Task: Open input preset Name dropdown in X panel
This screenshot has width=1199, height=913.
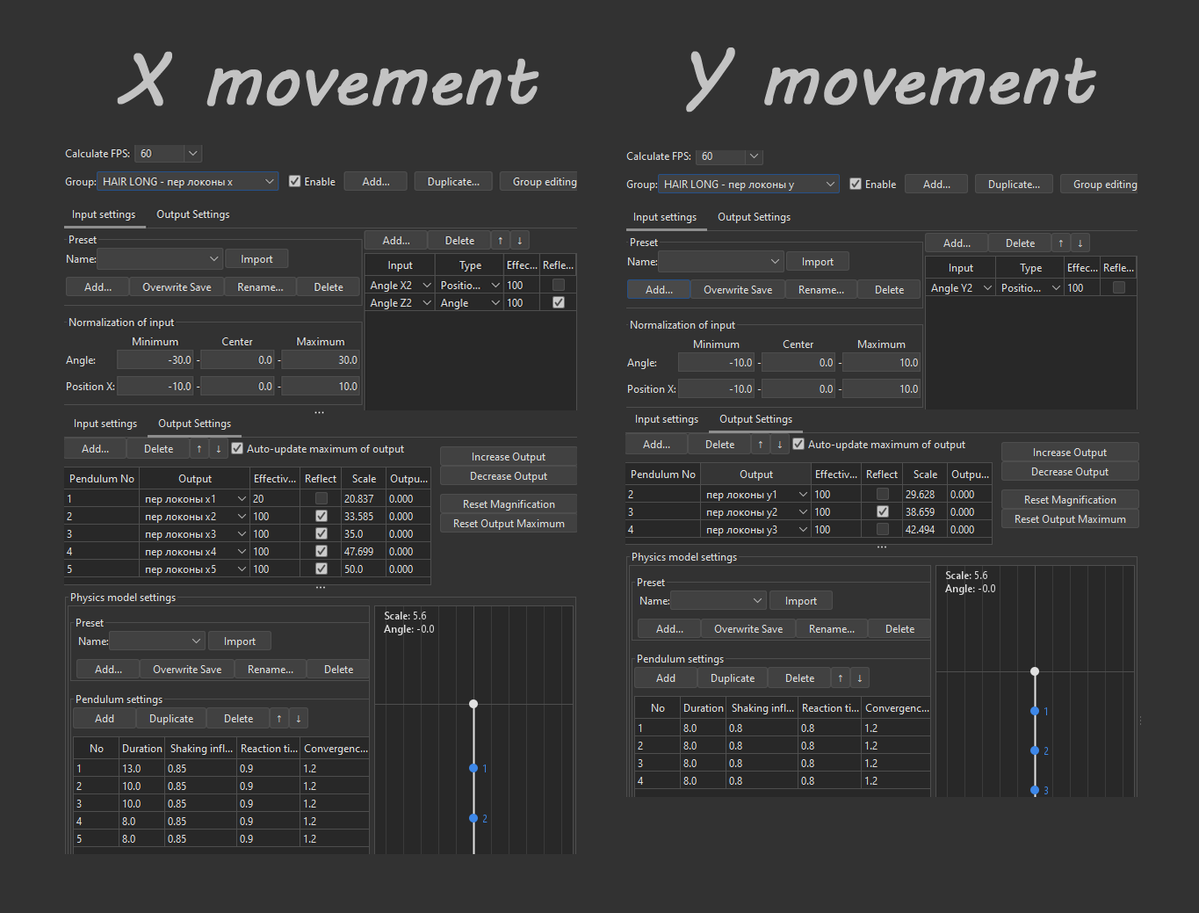Action: [160, 259]
